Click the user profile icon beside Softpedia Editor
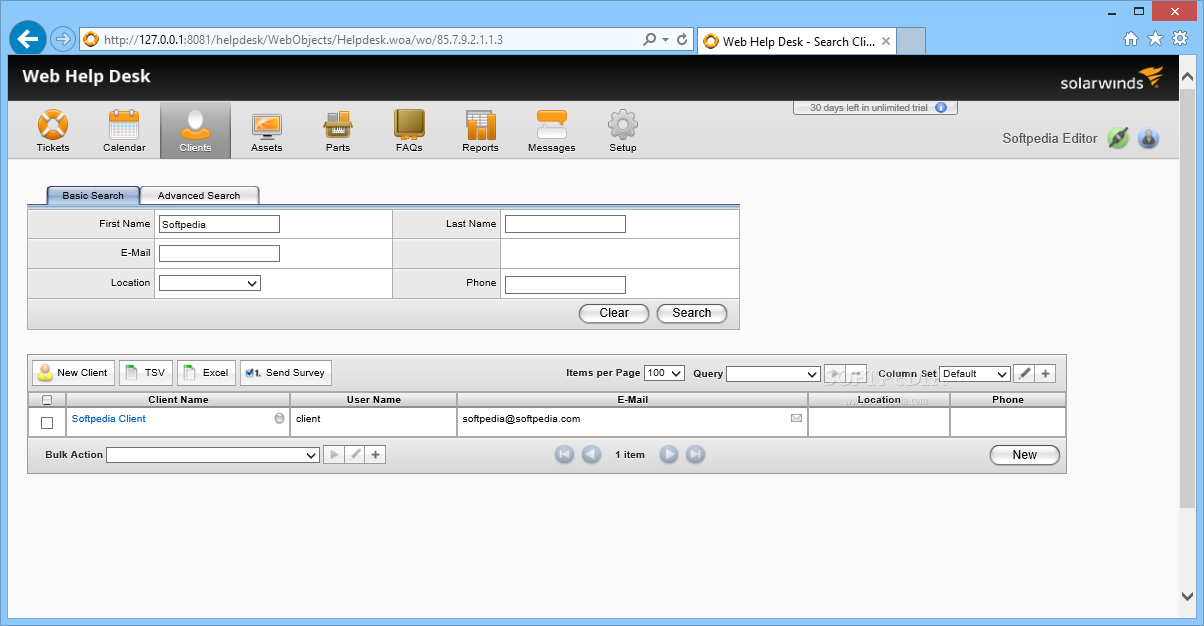Screen dimensions: 1204x626 (1148, 138)
